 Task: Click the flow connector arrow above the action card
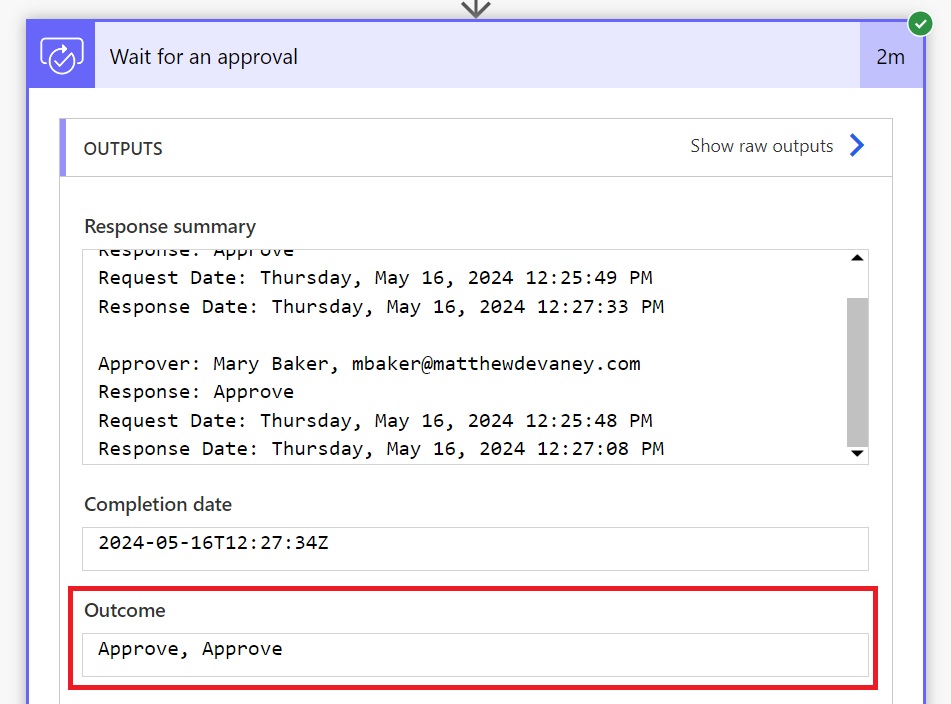(475, 8)
